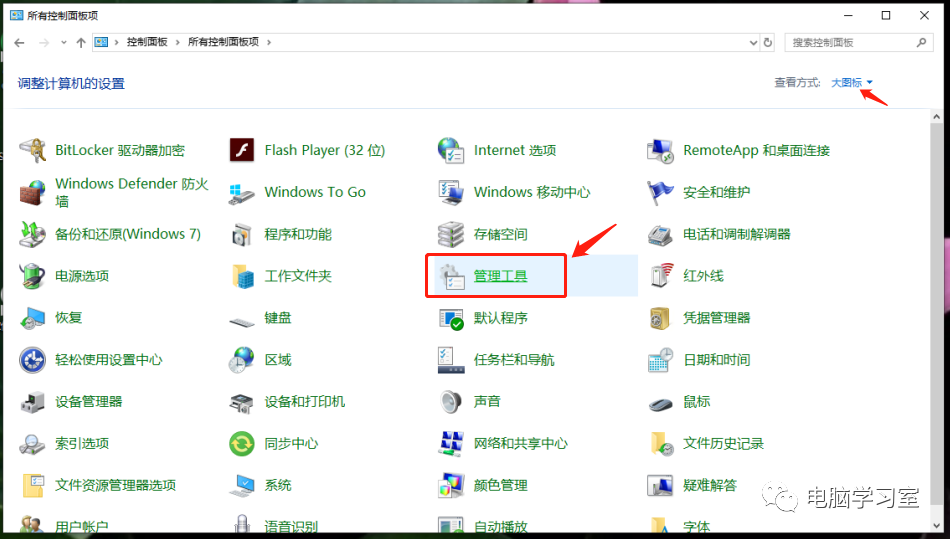Open the 疑难解答 icon

tap(660, 486)
